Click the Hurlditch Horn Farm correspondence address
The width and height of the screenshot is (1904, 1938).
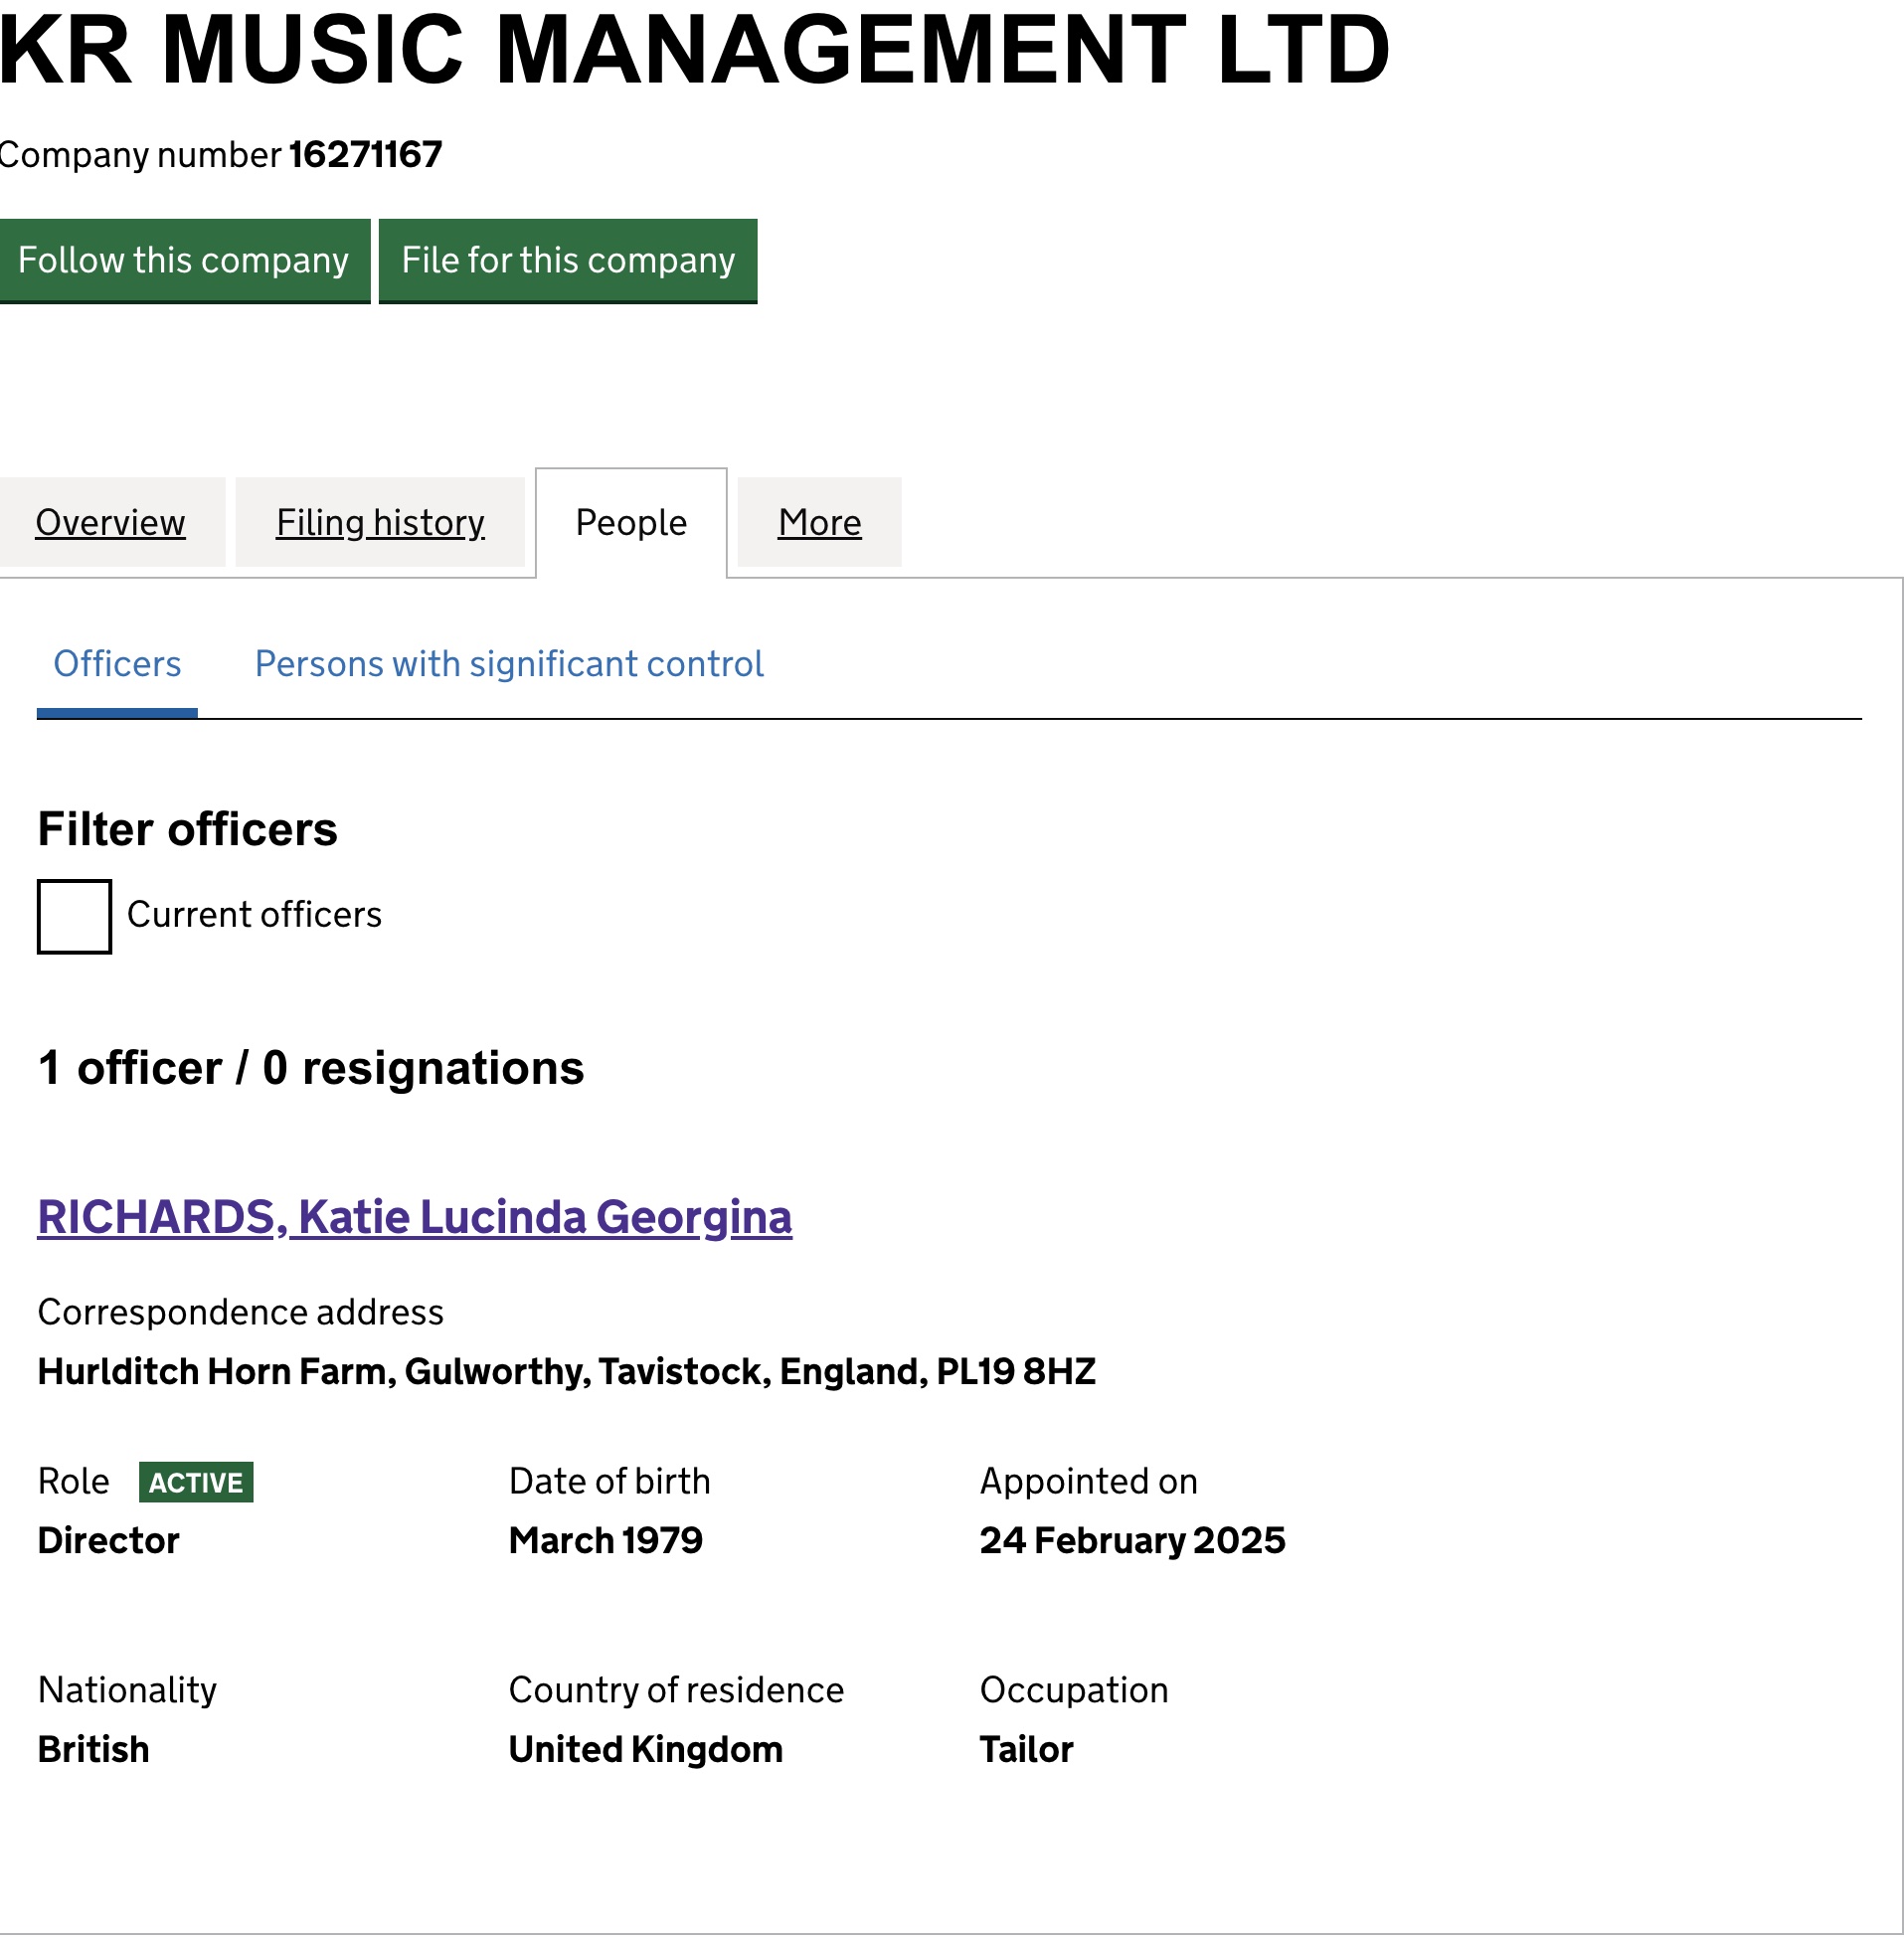click(x=567, y=1372)
